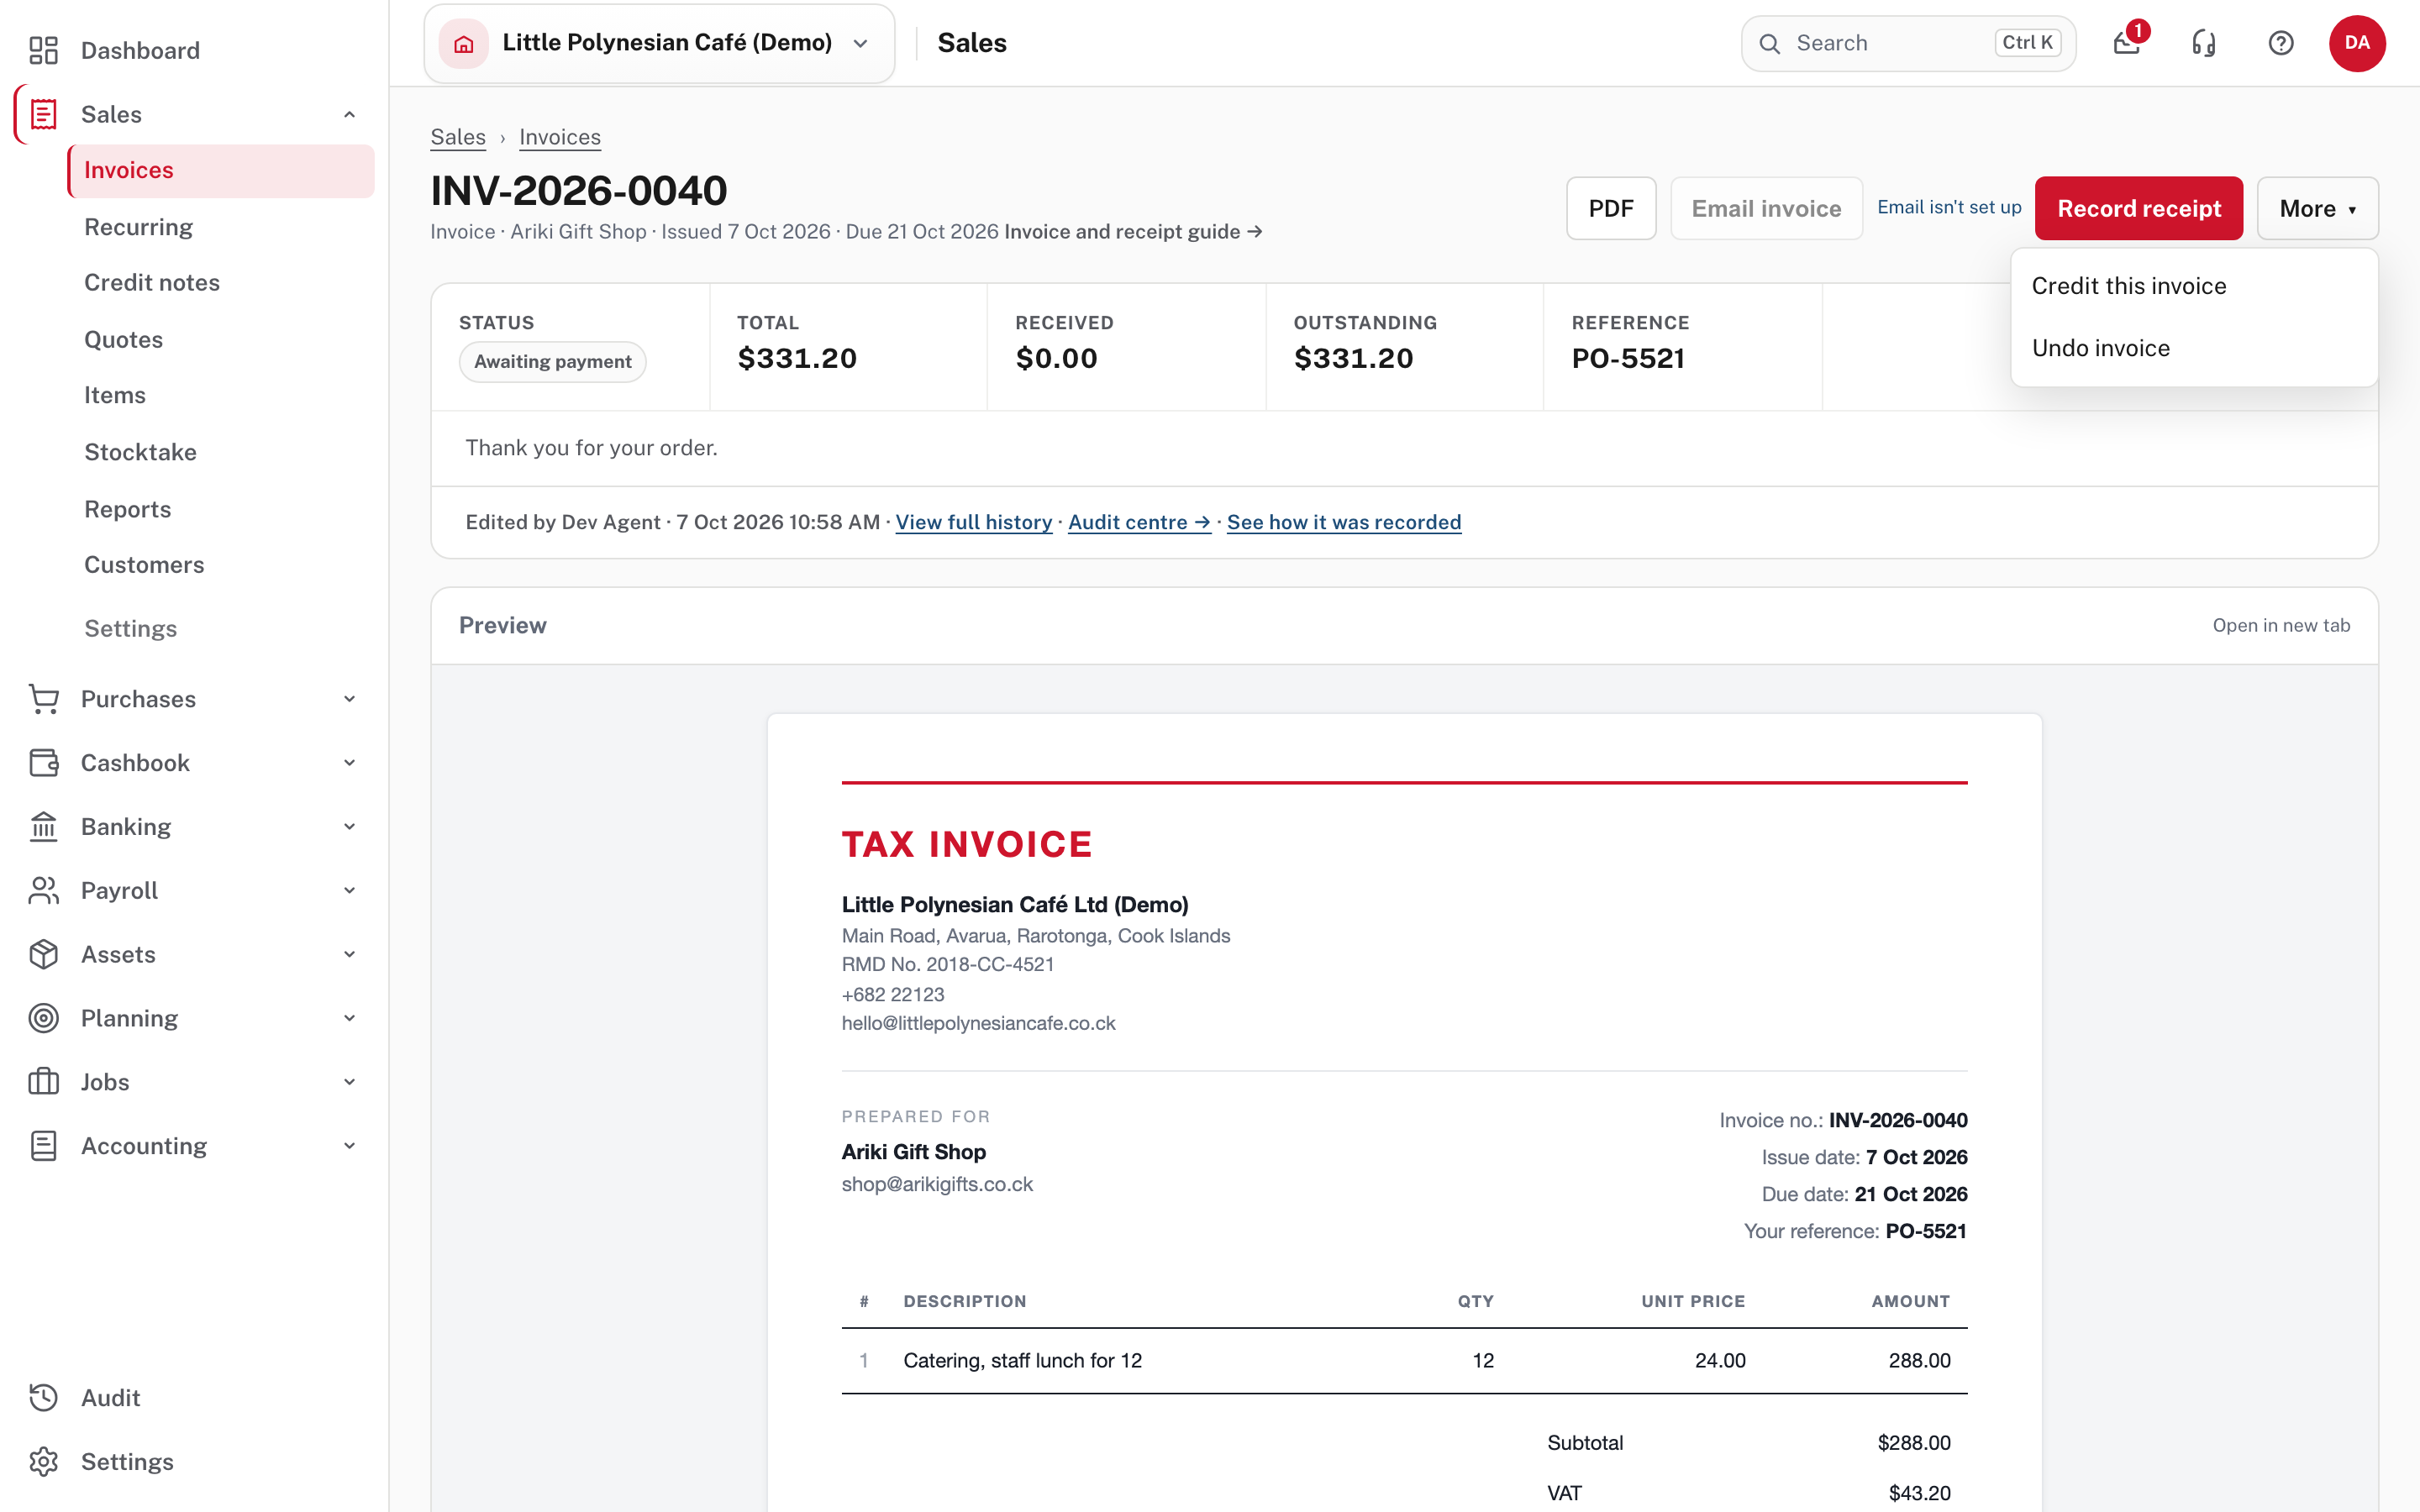Viewport: 2420px width, 1512px height.
Task: Open the notifications inbox icon
Action: [x=2127, y=43]
